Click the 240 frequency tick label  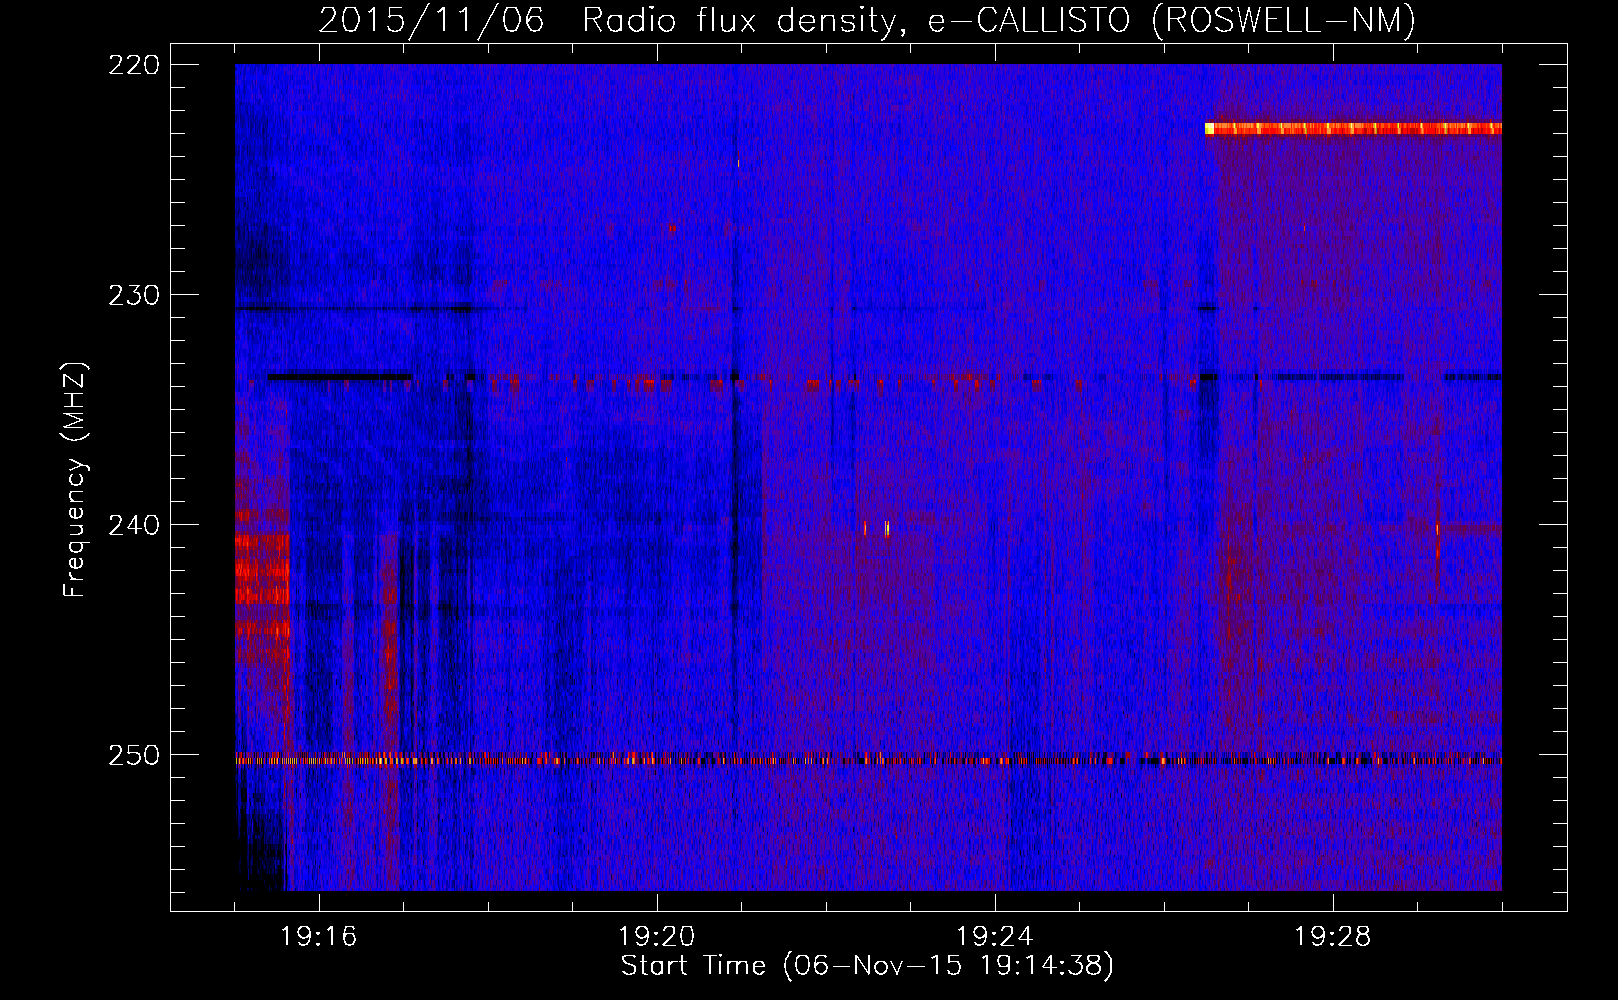[134, 525]
